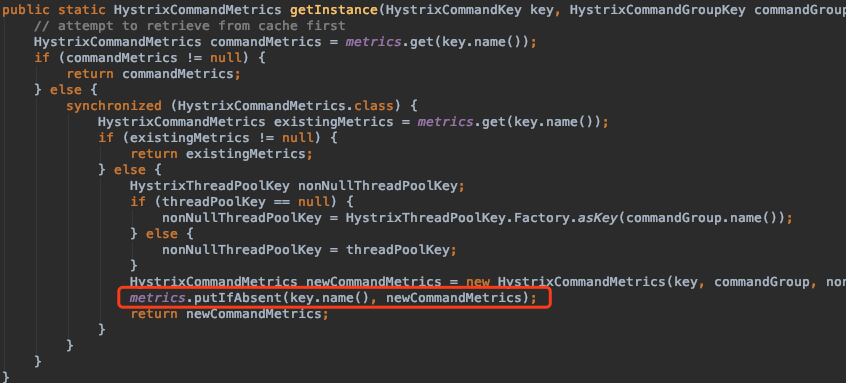The image size is (846, 383).
Task: Click 'commandGroup.name()' inside asKey call
Action: [x=701, y=218]
